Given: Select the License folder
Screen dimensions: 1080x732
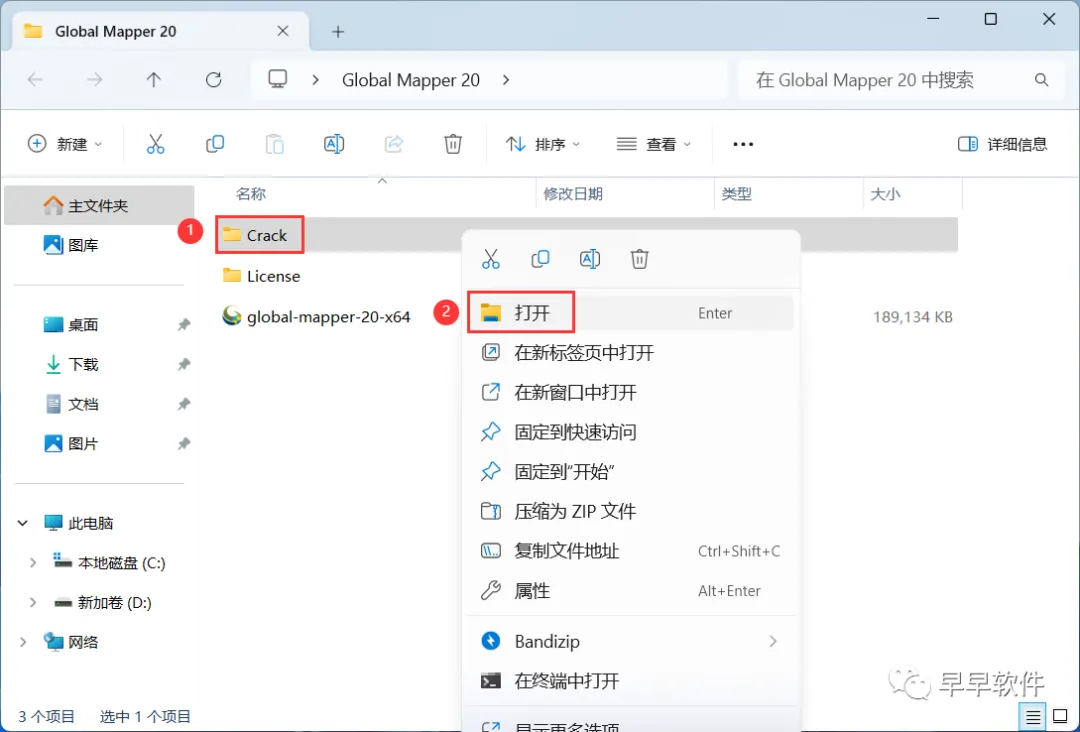Looking at the screenshot, I should (262, 276).
